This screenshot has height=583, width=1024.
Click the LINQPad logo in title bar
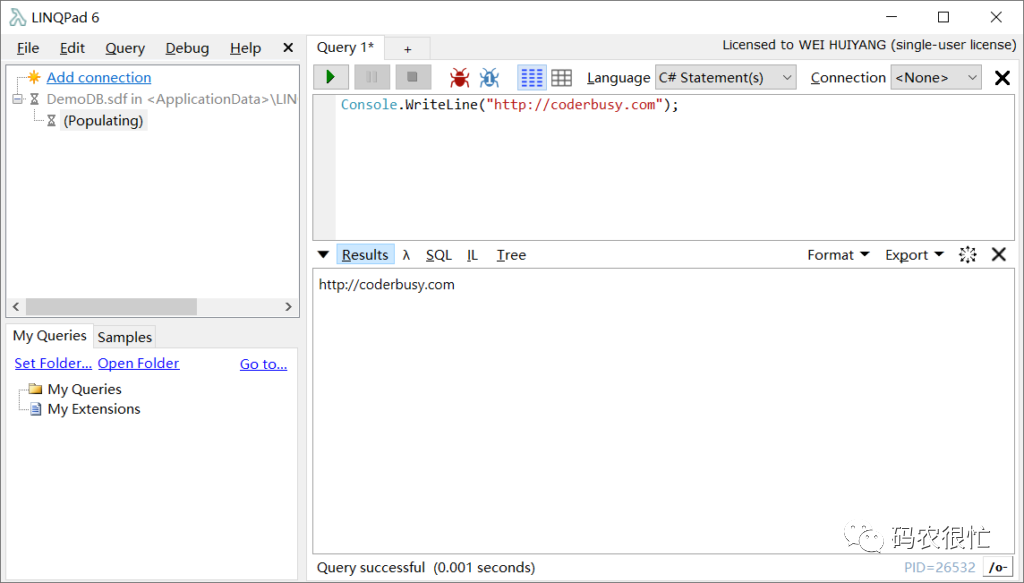(18, 17)
